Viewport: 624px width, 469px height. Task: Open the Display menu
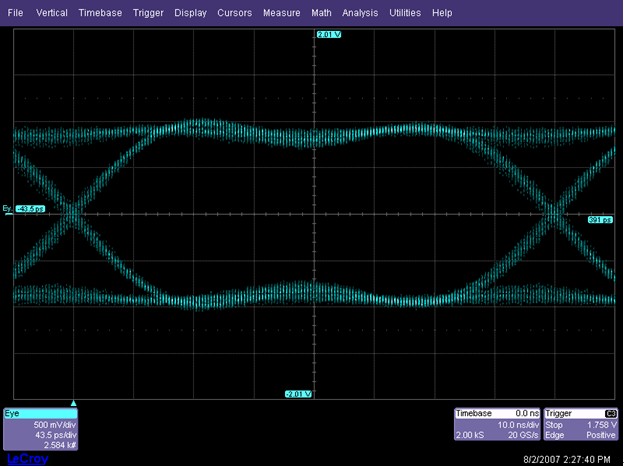pos(190,13)
